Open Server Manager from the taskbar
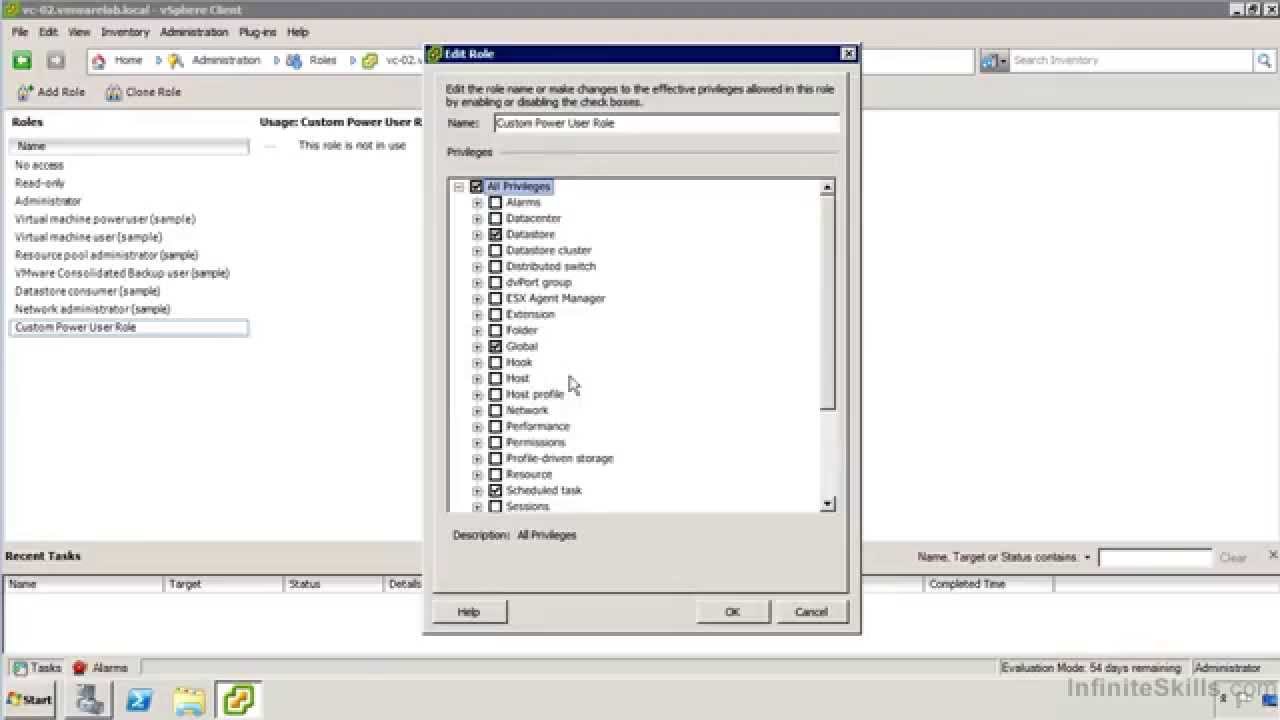Image resolution: width=1280 pixels, height=720 pixels. tap(90, 699)
